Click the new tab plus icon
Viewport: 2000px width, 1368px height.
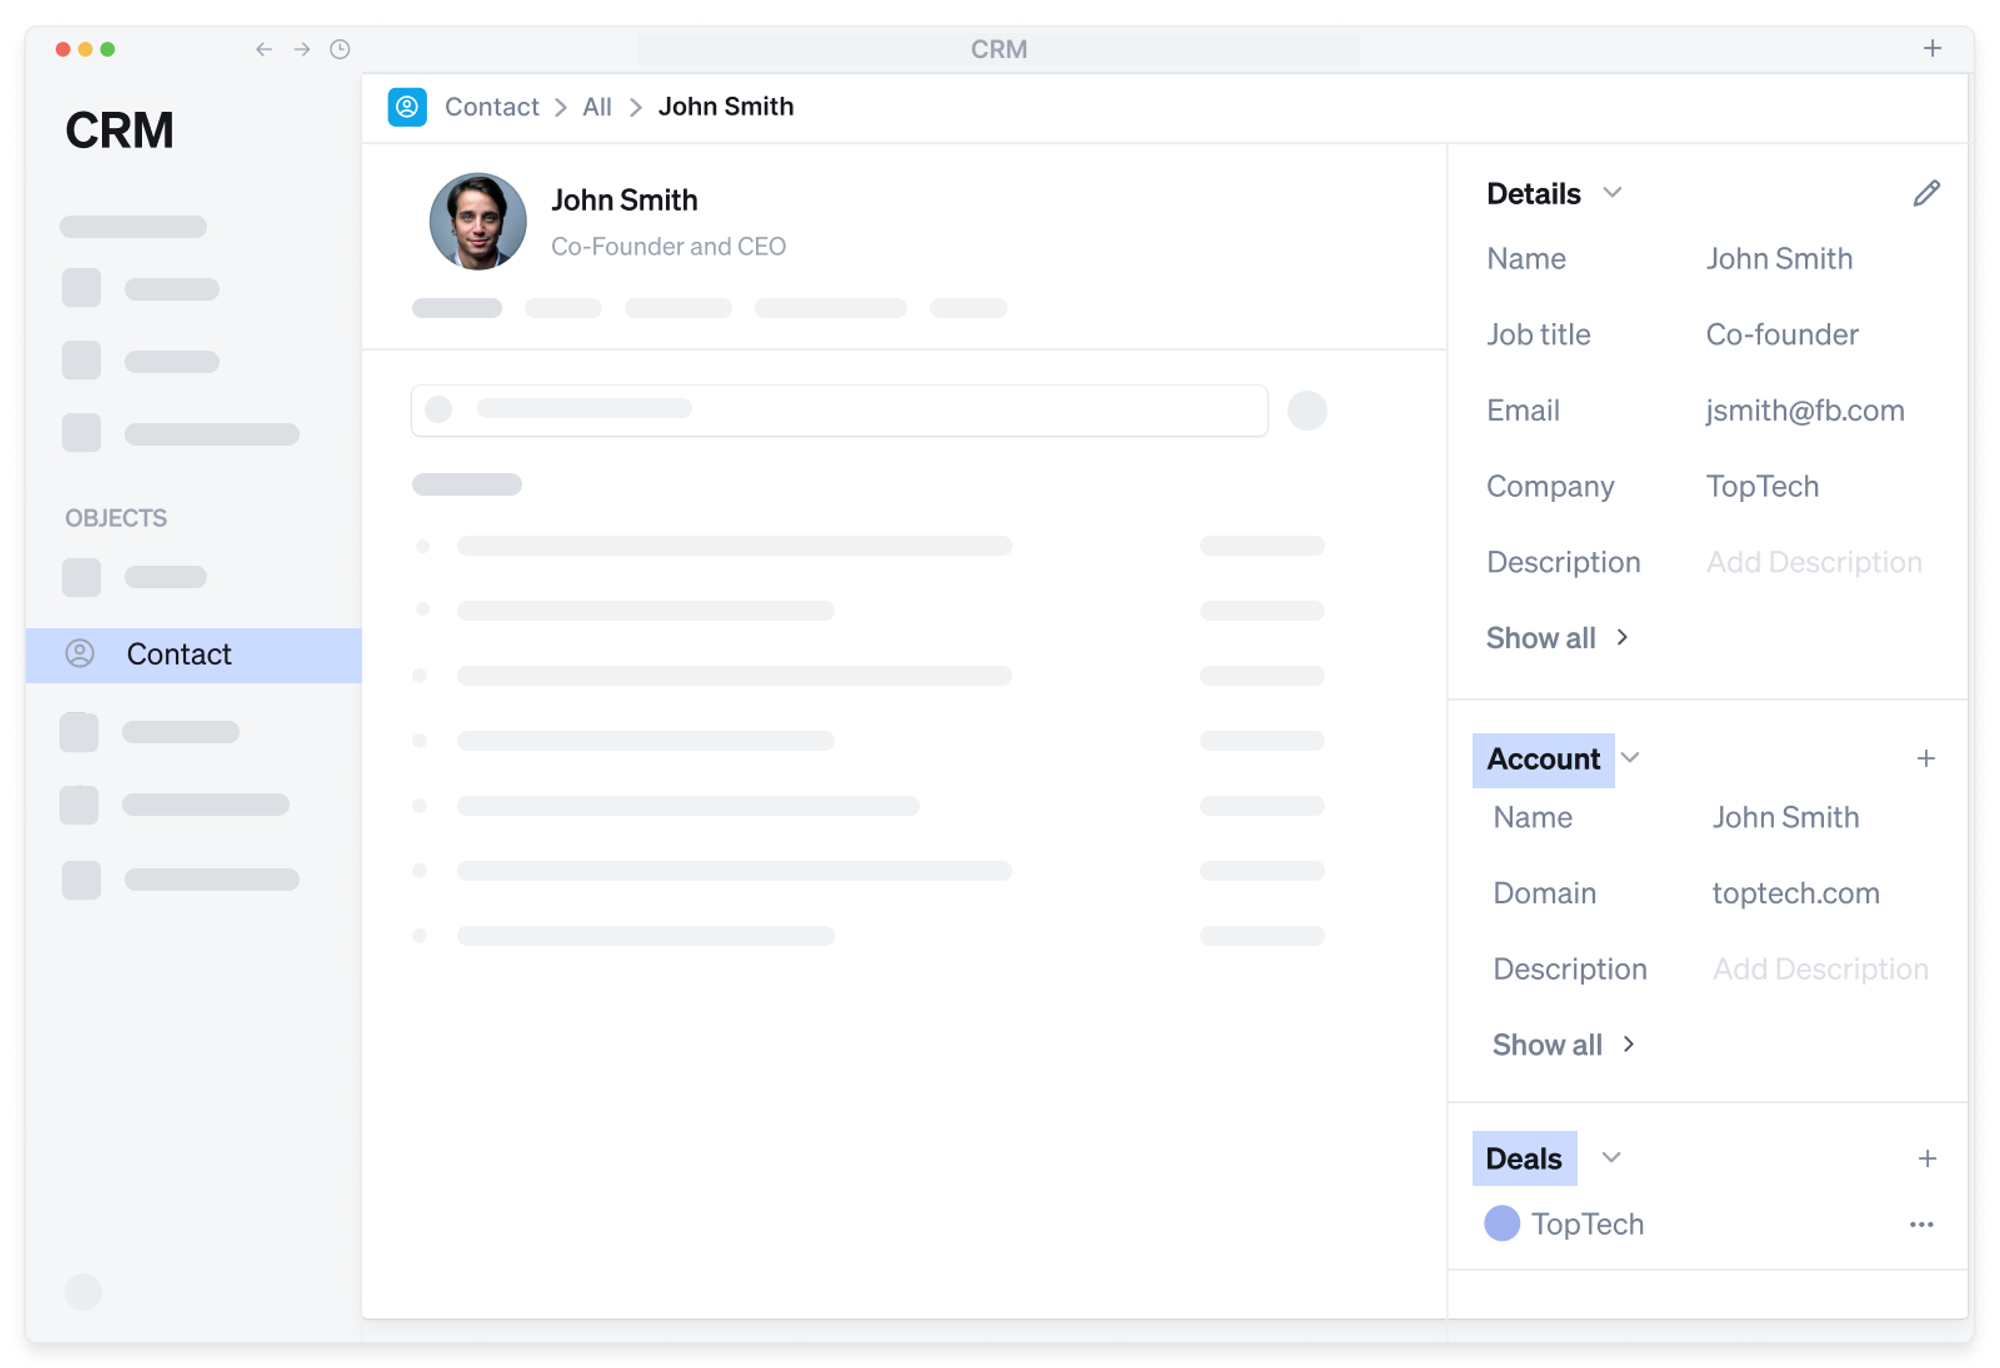(x=1932, y=48)
